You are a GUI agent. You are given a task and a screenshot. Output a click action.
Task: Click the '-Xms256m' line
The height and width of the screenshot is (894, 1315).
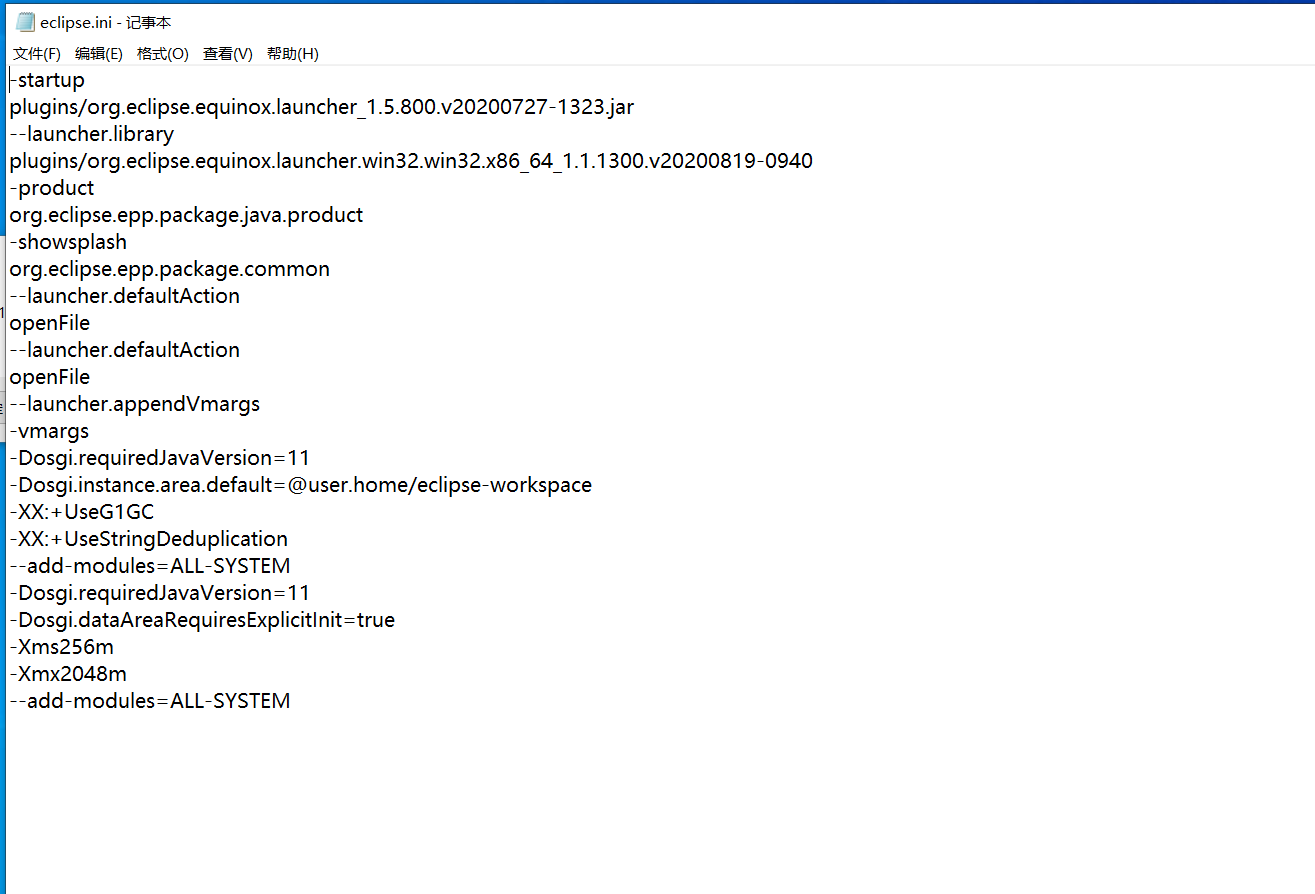(x=62, y=647)
